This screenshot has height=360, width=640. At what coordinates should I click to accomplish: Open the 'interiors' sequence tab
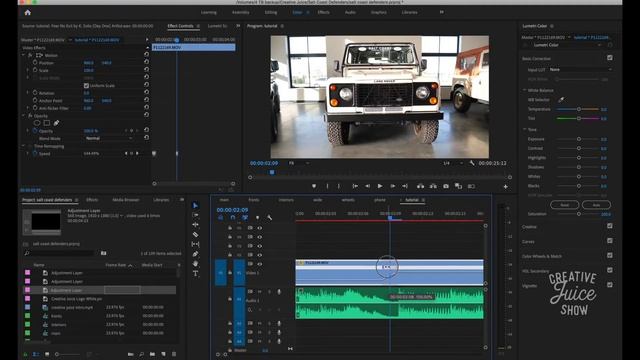pyautogui.click(x=286, y=200)
